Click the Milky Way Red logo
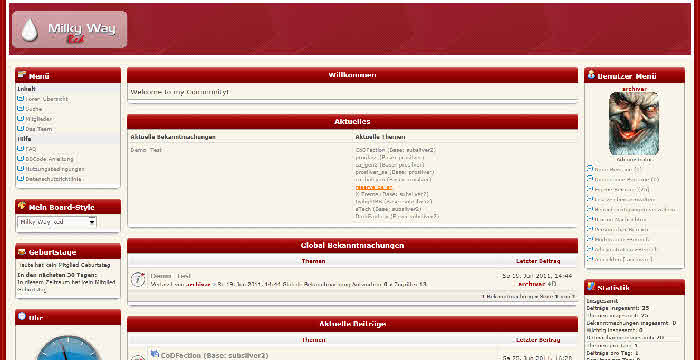The image size is (700, 360). click(x=70, y=29)
